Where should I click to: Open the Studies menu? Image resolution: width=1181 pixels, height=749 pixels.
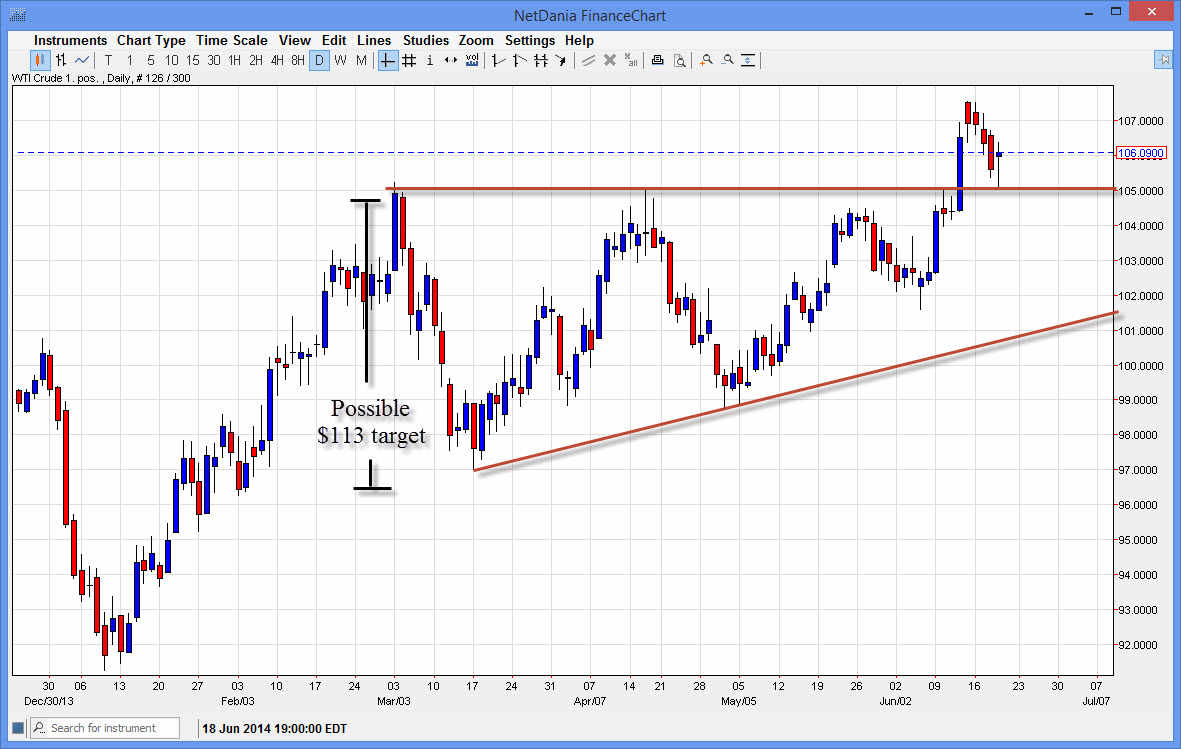click(x=426, y=40)
